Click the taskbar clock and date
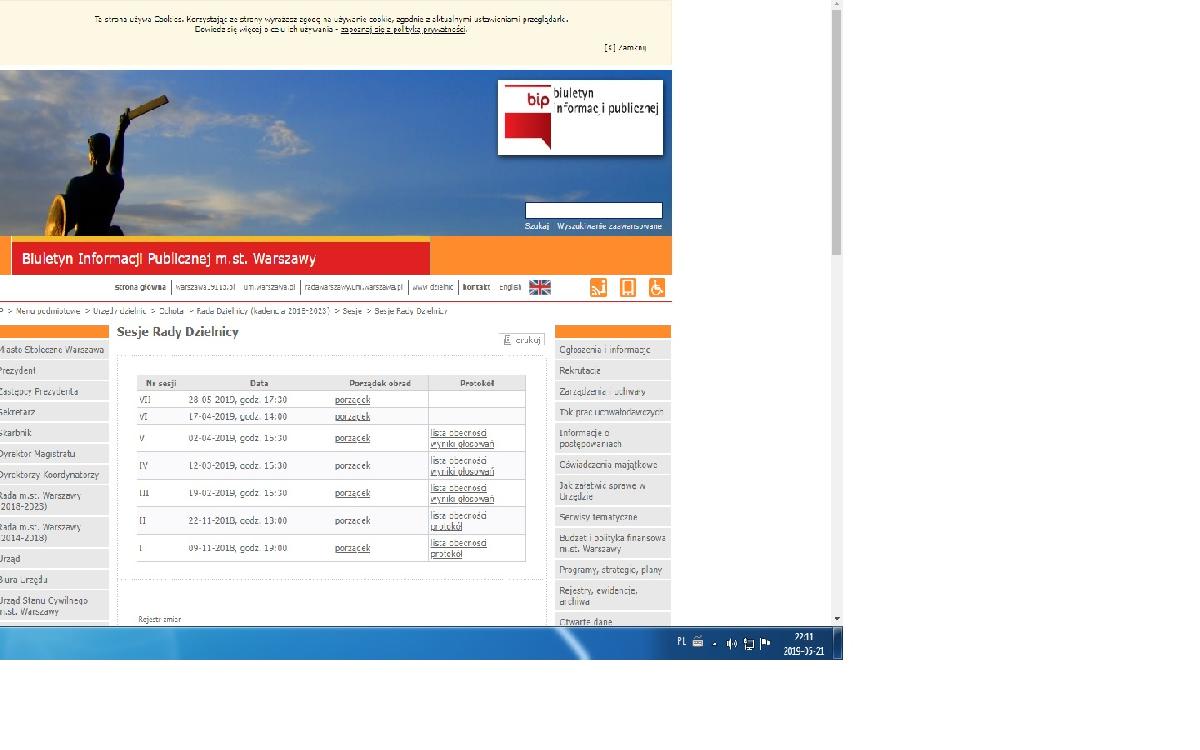 tap(804, 644)
